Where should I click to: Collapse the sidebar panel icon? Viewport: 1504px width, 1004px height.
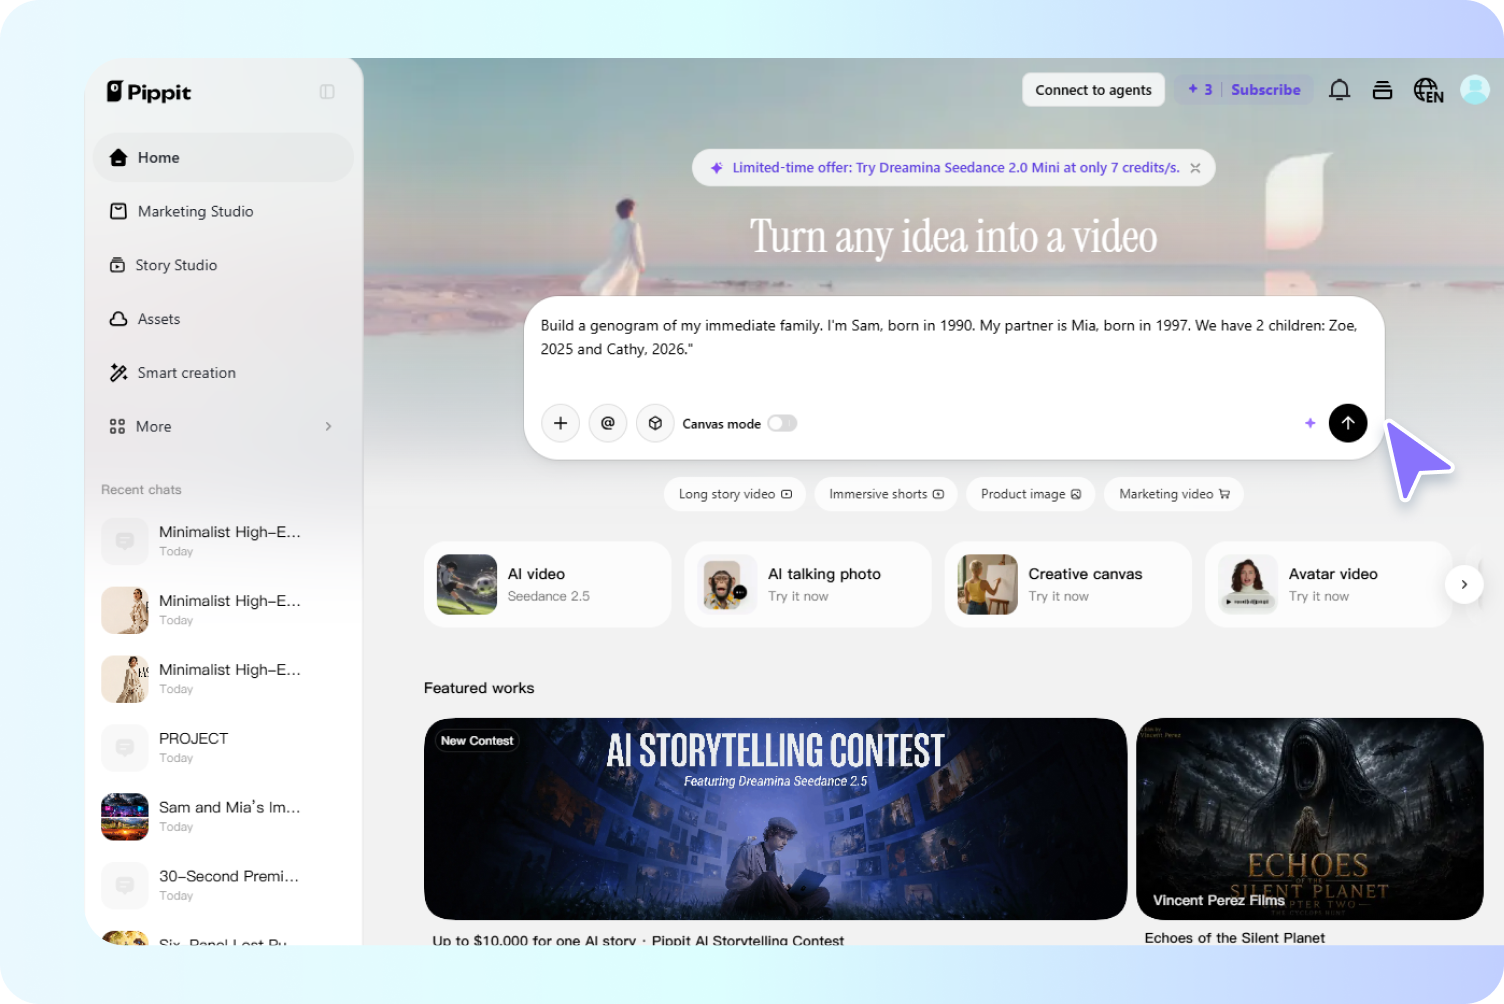(327, 92)
